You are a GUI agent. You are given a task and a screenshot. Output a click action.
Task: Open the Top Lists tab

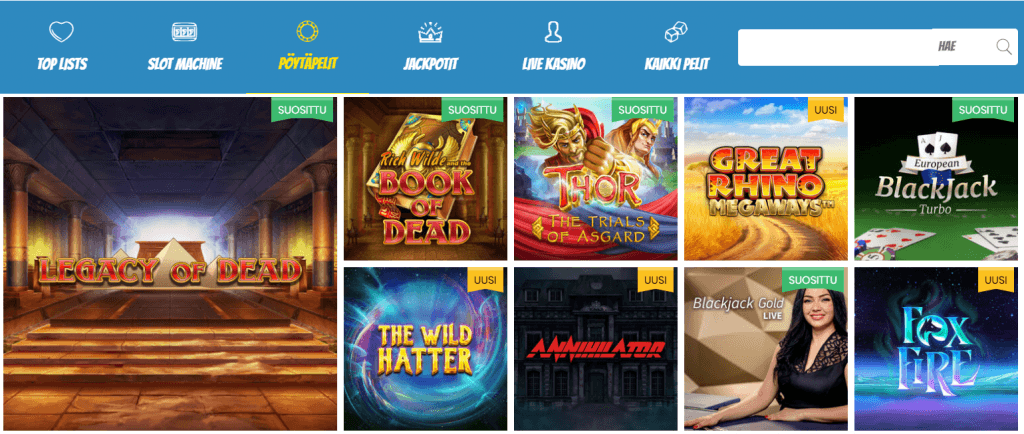tap(62, 64)
